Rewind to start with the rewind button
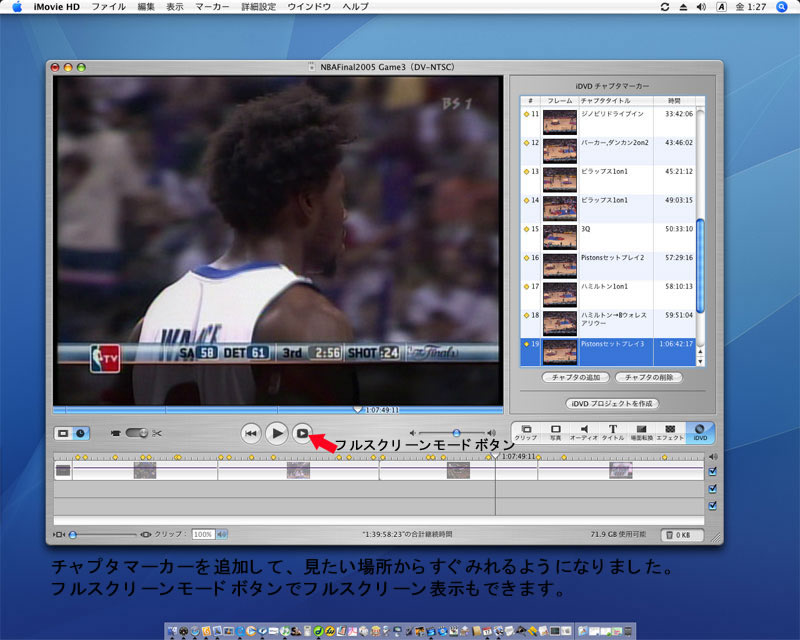 click(x=251, y=433)
